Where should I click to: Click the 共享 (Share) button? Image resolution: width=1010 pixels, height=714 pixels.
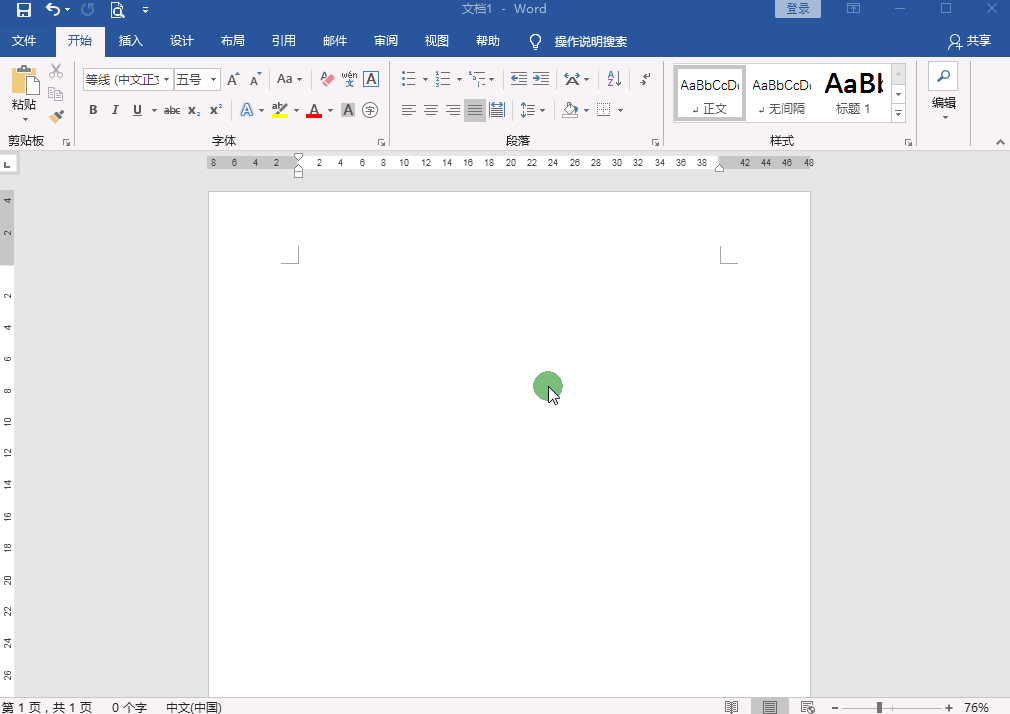coord(969,41)
